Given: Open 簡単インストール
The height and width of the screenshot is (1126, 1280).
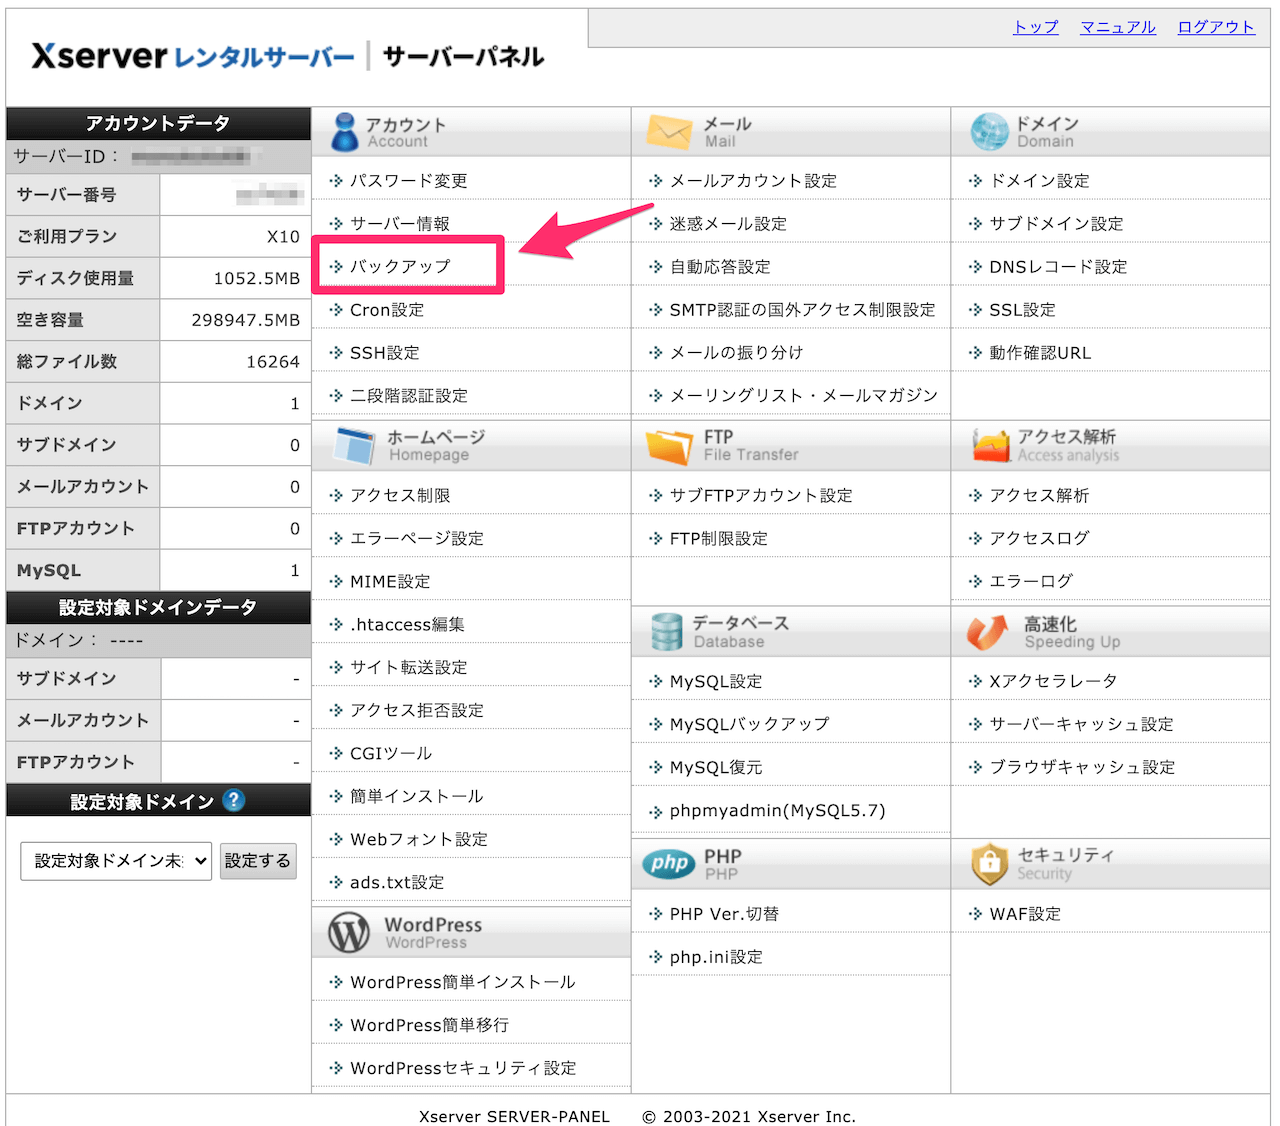Looking at the screenshot, I should point(417,797).
